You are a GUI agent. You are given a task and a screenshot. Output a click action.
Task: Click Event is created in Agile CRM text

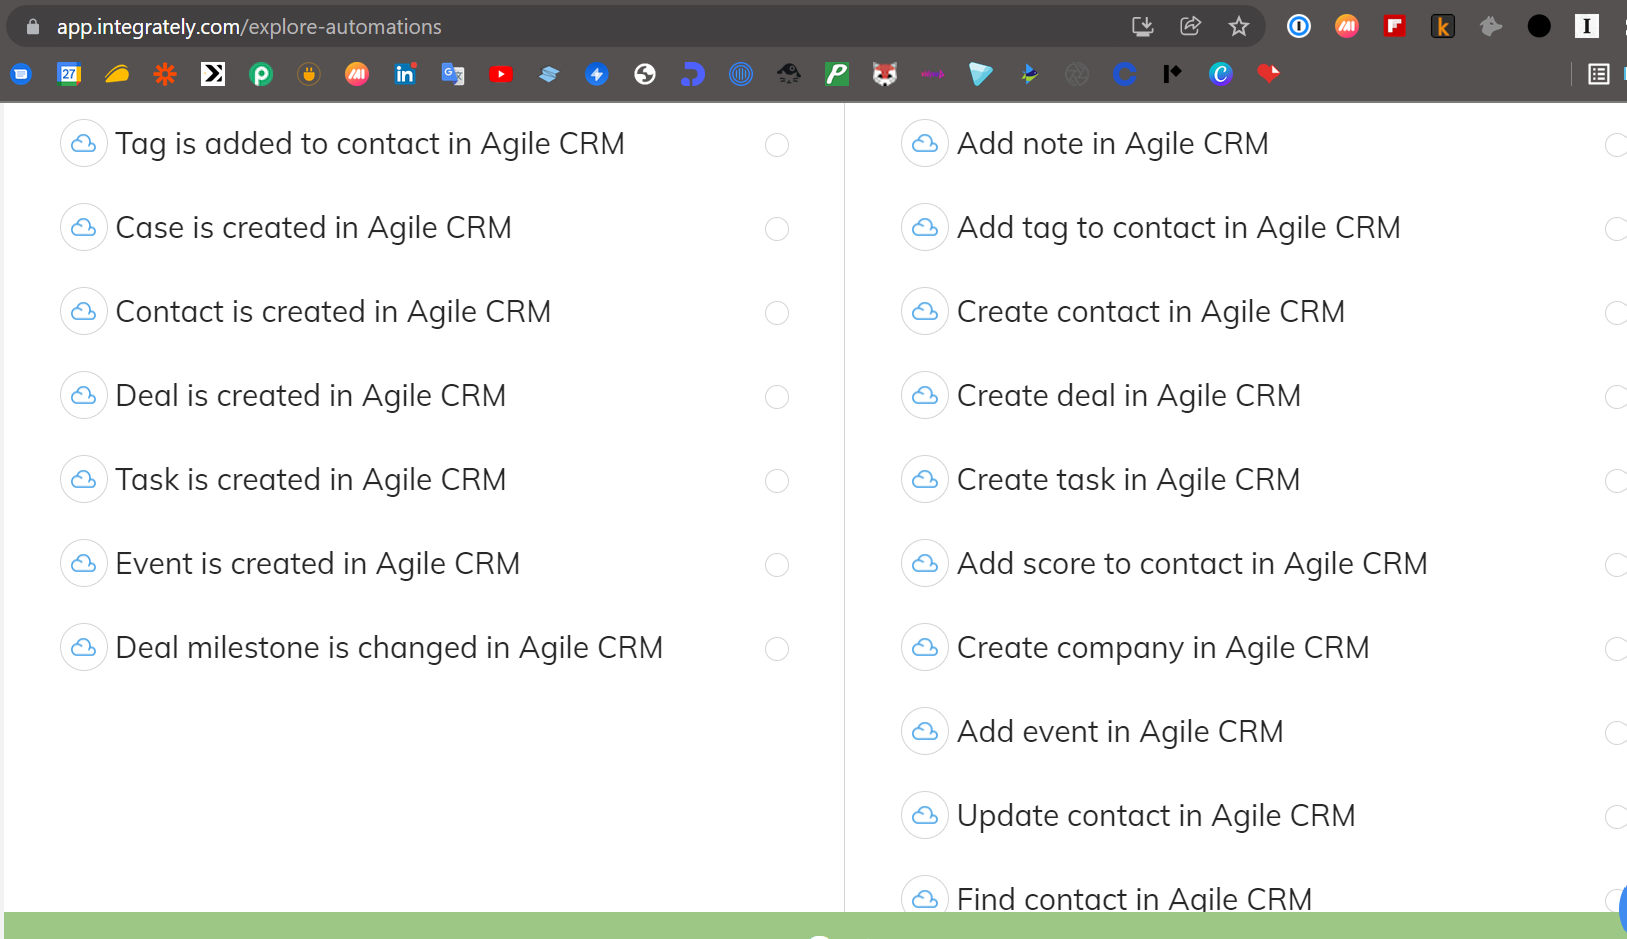point(317,564)
